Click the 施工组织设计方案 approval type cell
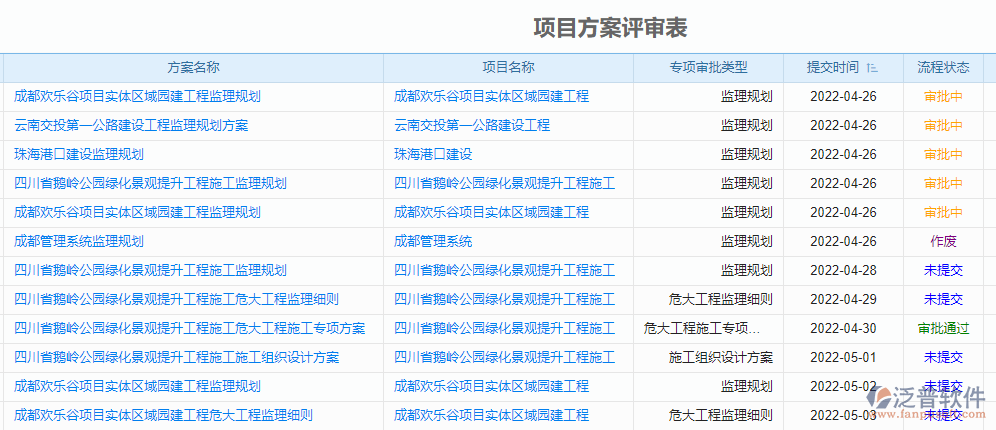 click(721, 358)
